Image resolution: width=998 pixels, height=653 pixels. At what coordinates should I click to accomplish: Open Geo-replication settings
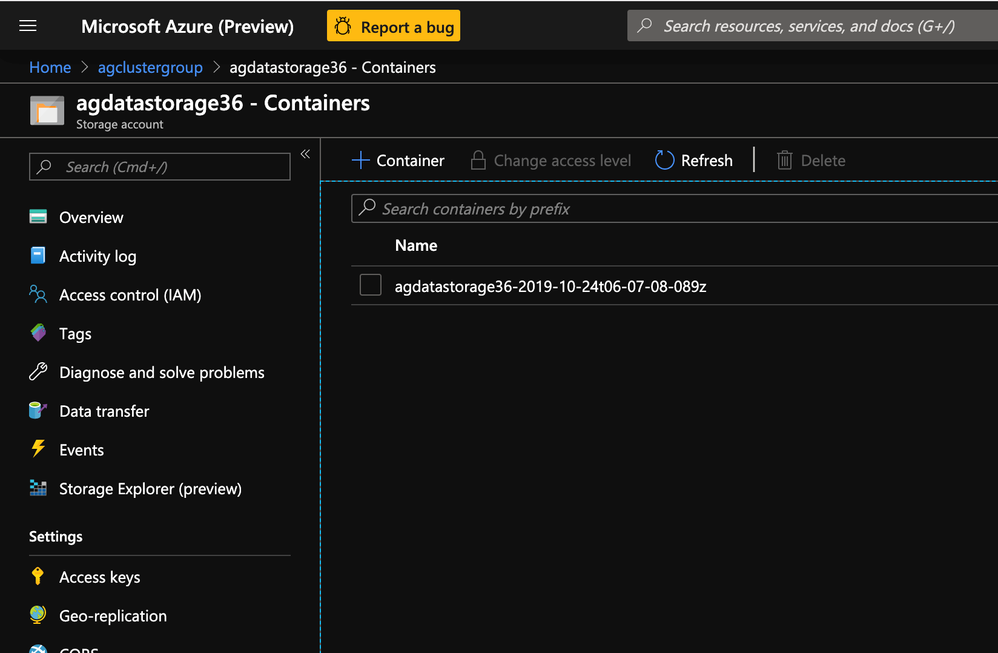click(x=112, y=616)
